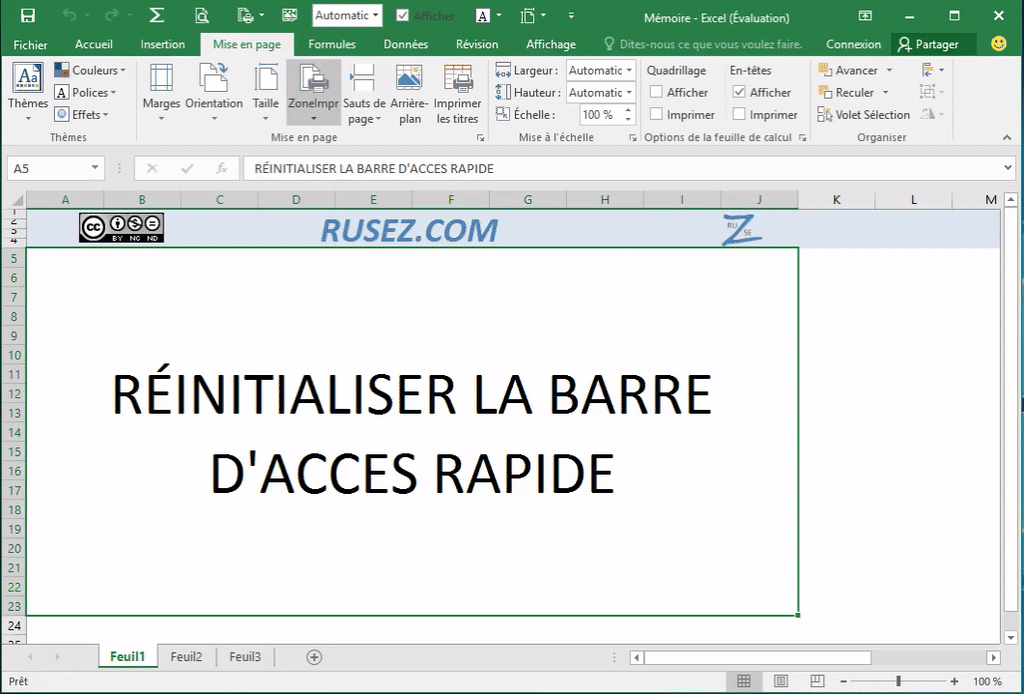Switch to the Formules tab
The image size is (1024, 694).
pyautogui.click(x=332, y=44)
